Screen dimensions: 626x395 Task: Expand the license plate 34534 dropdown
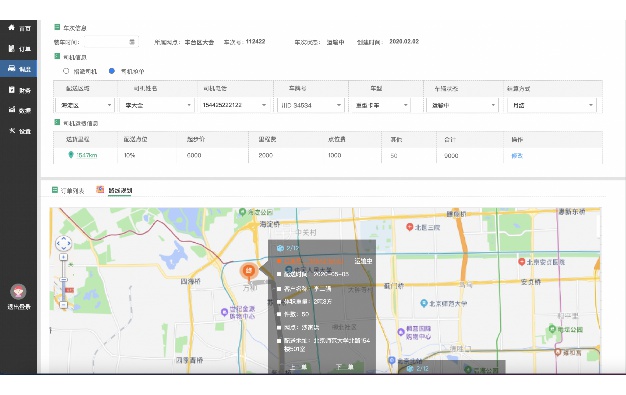pos(310,105)
